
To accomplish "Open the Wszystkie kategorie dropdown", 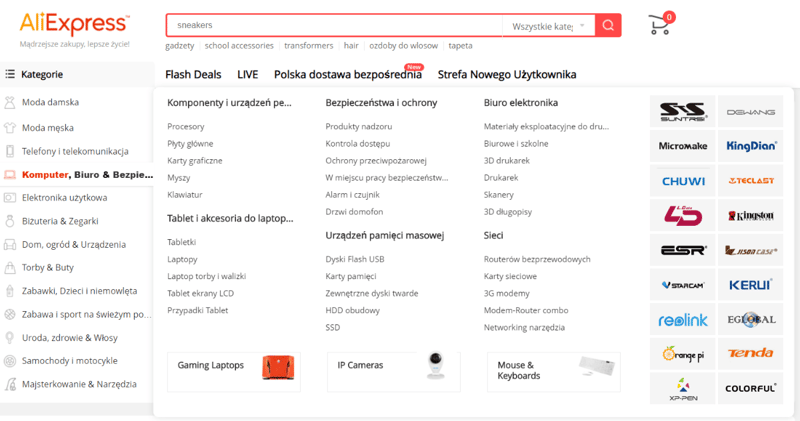I will (x=548, y=26).
